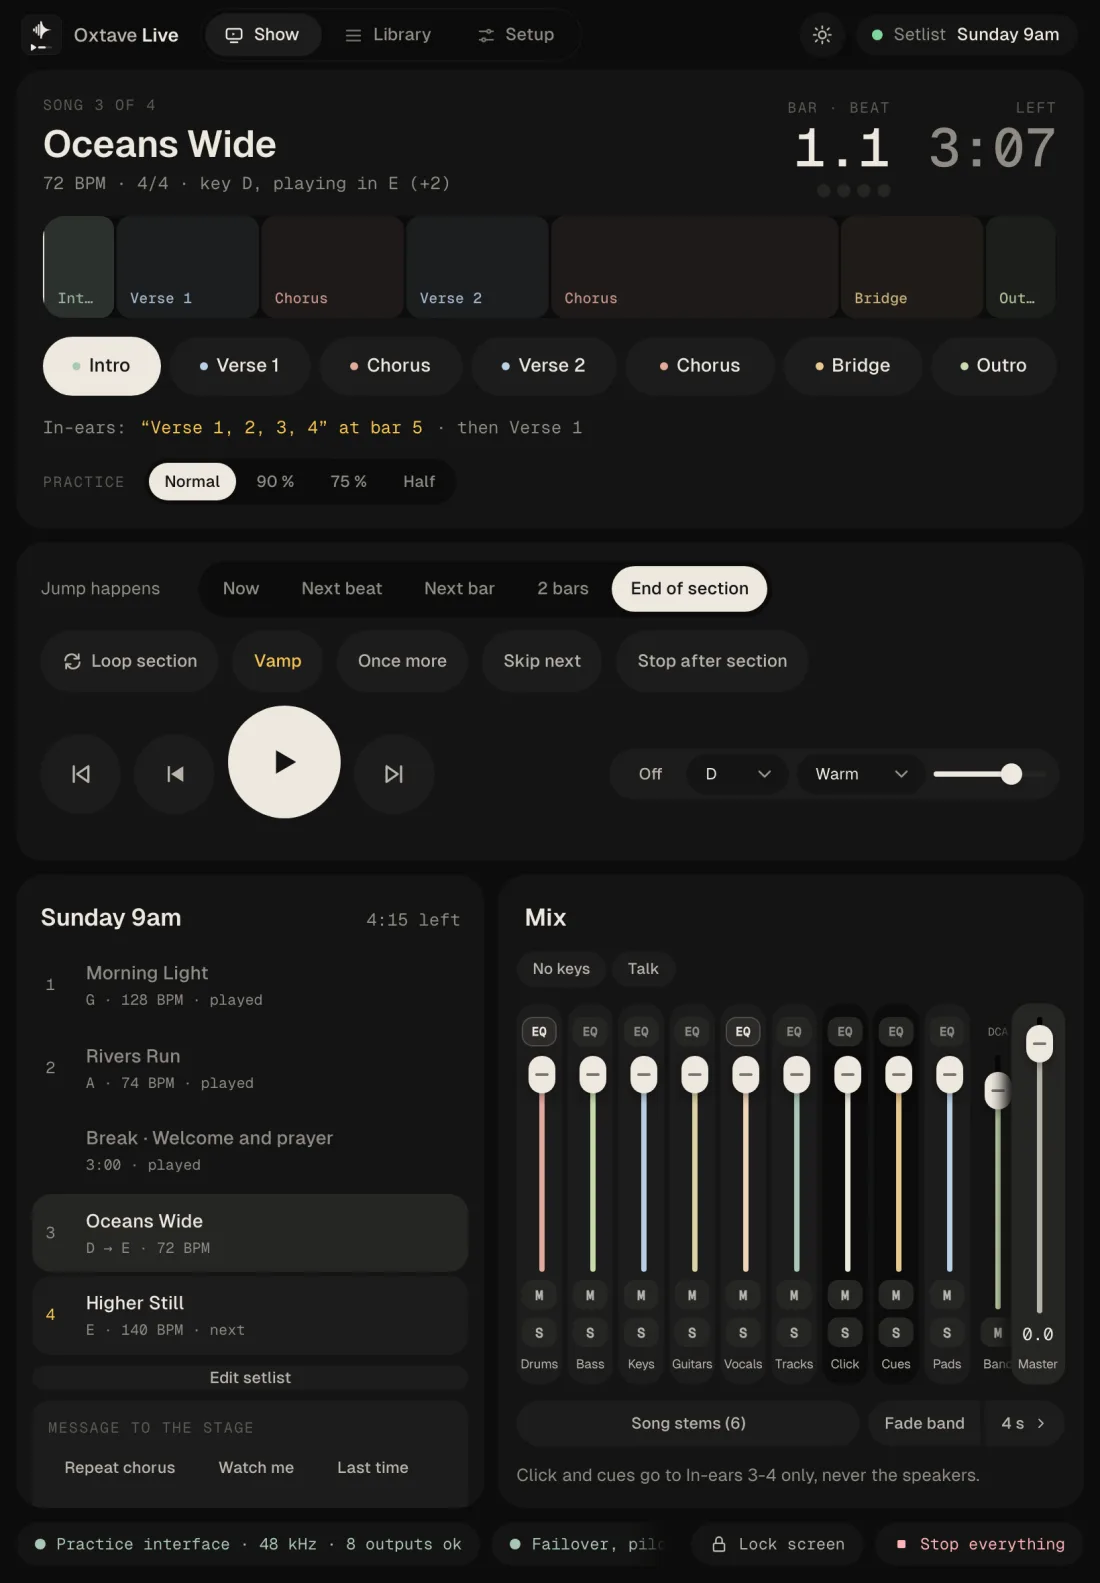Select Morning Light in the setlist

250,985
